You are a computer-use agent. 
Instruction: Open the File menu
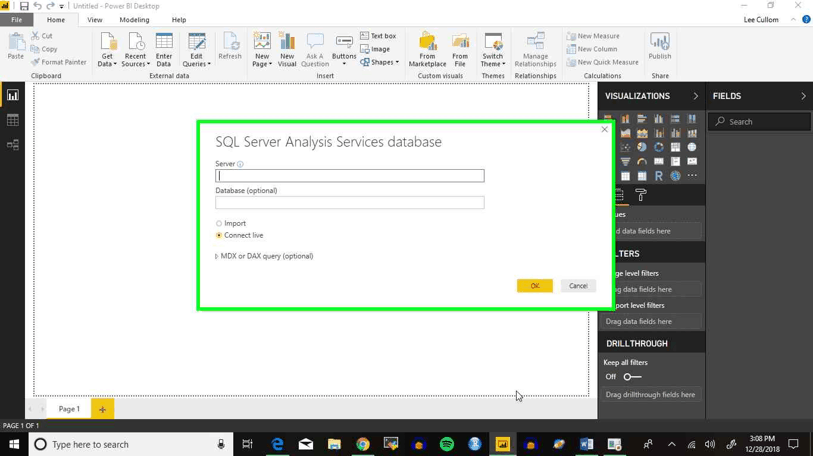pos(17,20)
